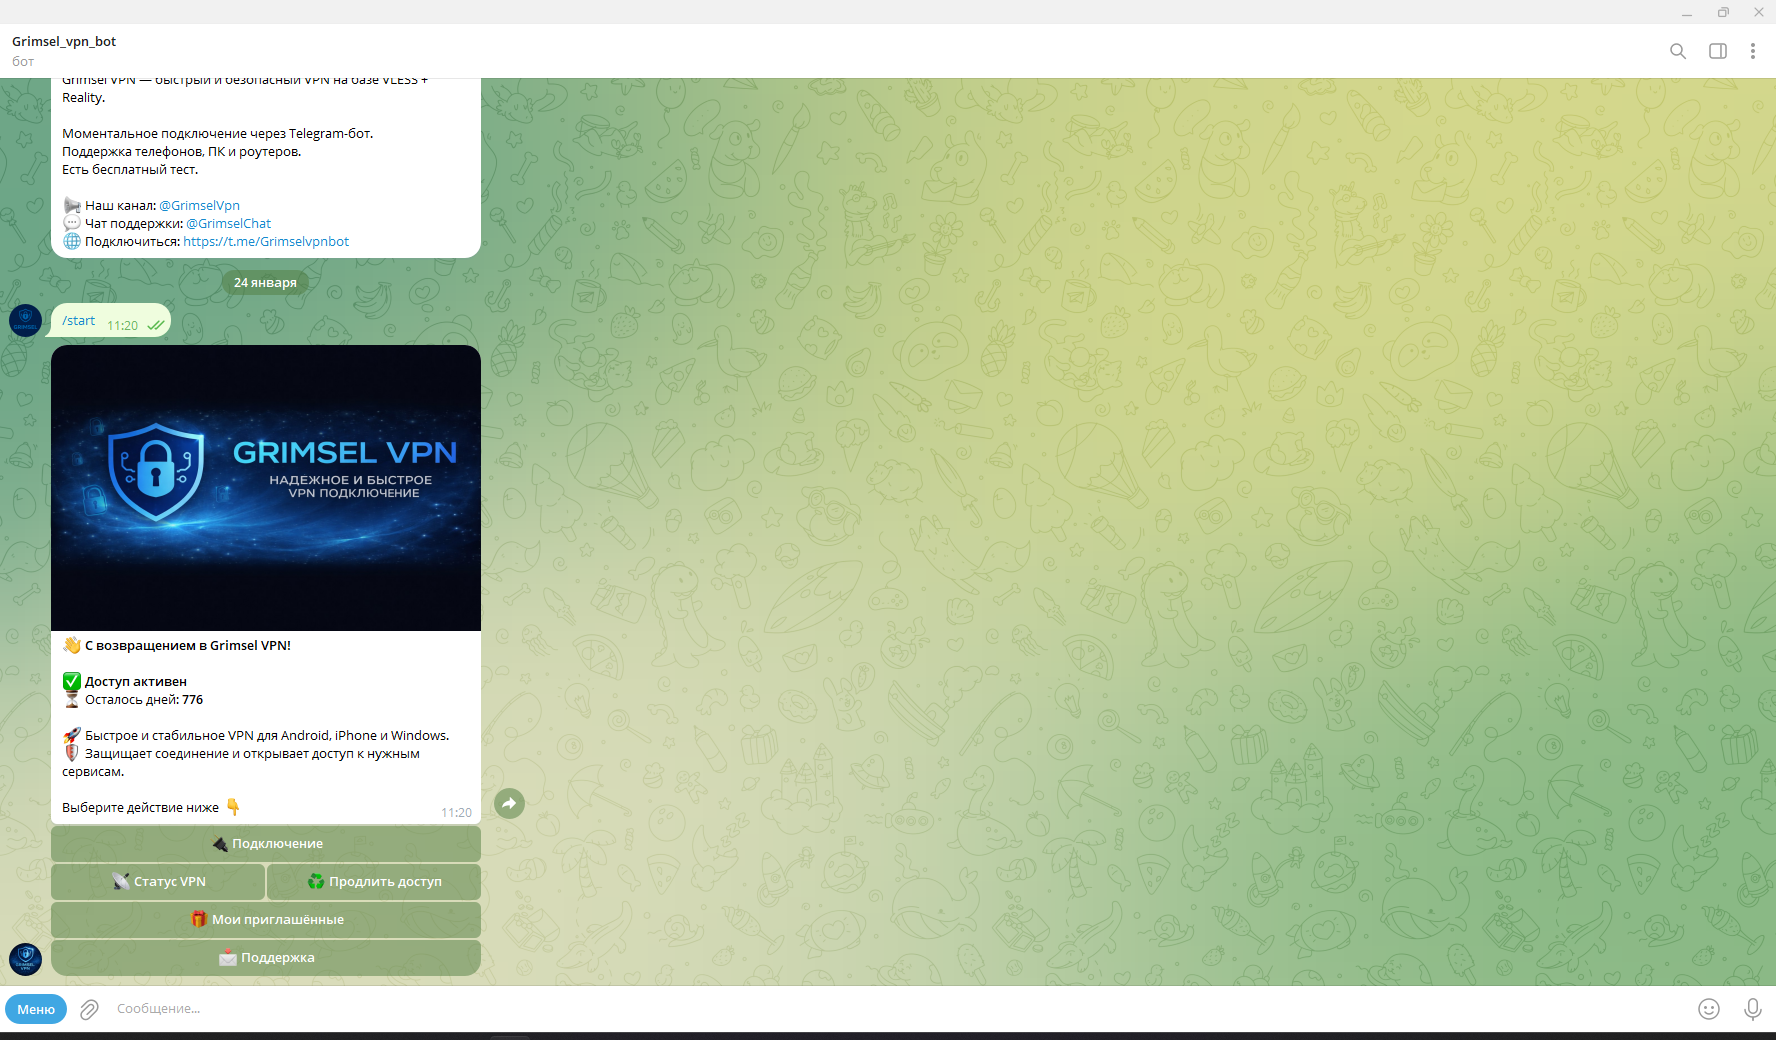The image size is (1776, 1040).
Task: Click the Поддержка bot button
Action: click(266, 958)
